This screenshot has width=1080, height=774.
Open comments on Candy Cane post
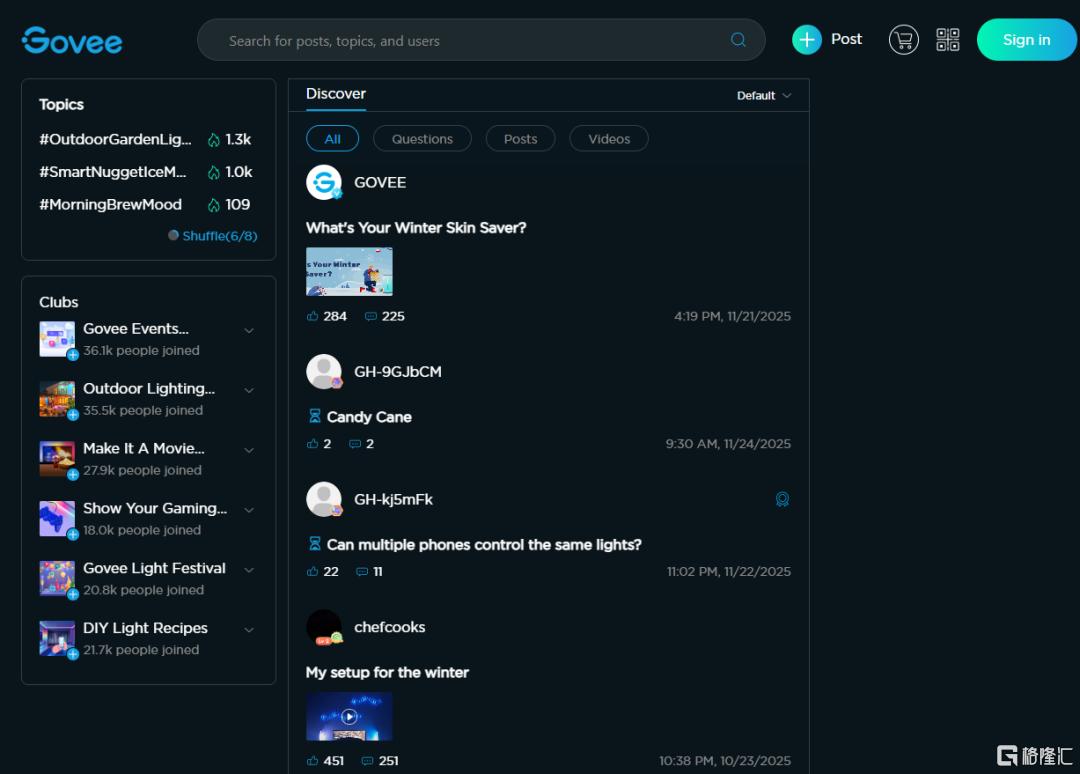coord(355,444)
